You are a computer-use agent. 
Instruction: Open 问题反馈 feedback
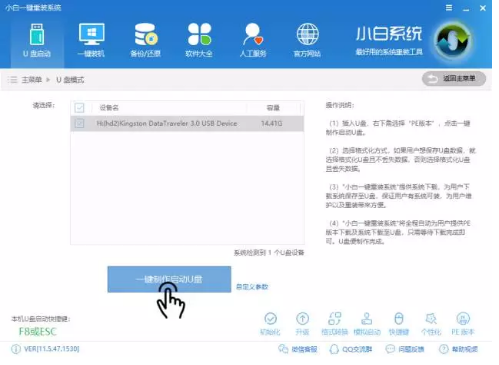[x=405, y=349]
